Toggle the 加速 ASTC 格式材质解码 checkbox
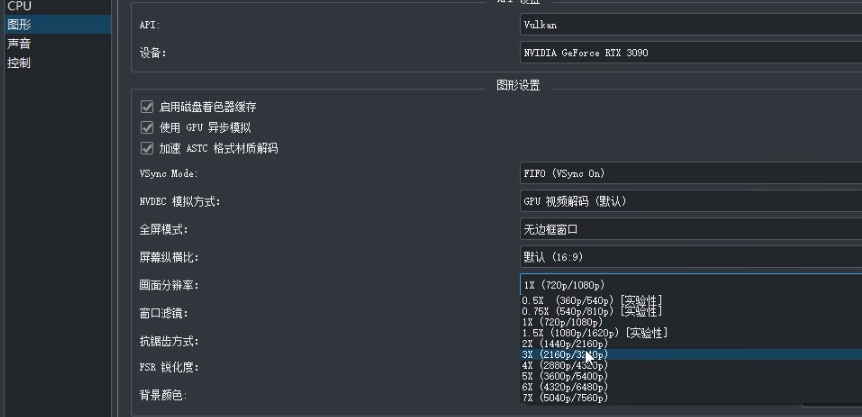This screenshot has height=417, width=862. click(x=147, y=148)
